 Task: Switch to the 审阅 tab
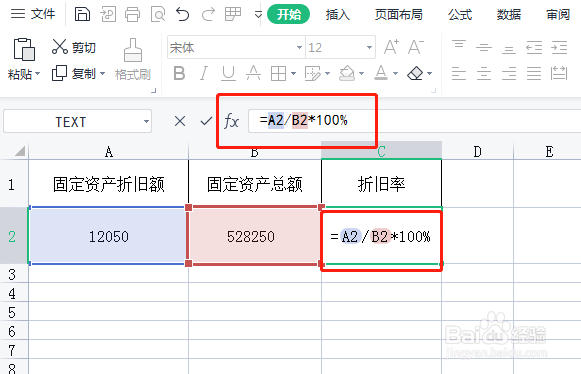click(x=558, y=14)
